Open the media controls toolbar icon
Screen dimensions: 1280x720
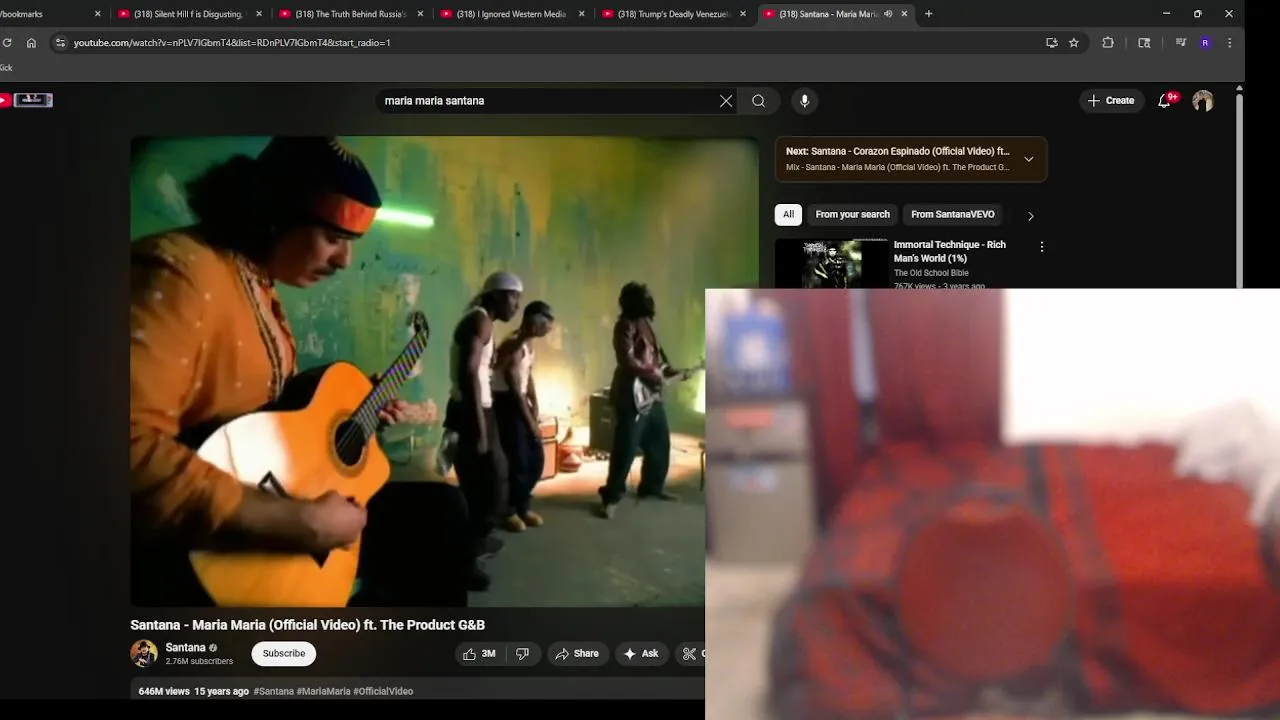(1181, 43)
